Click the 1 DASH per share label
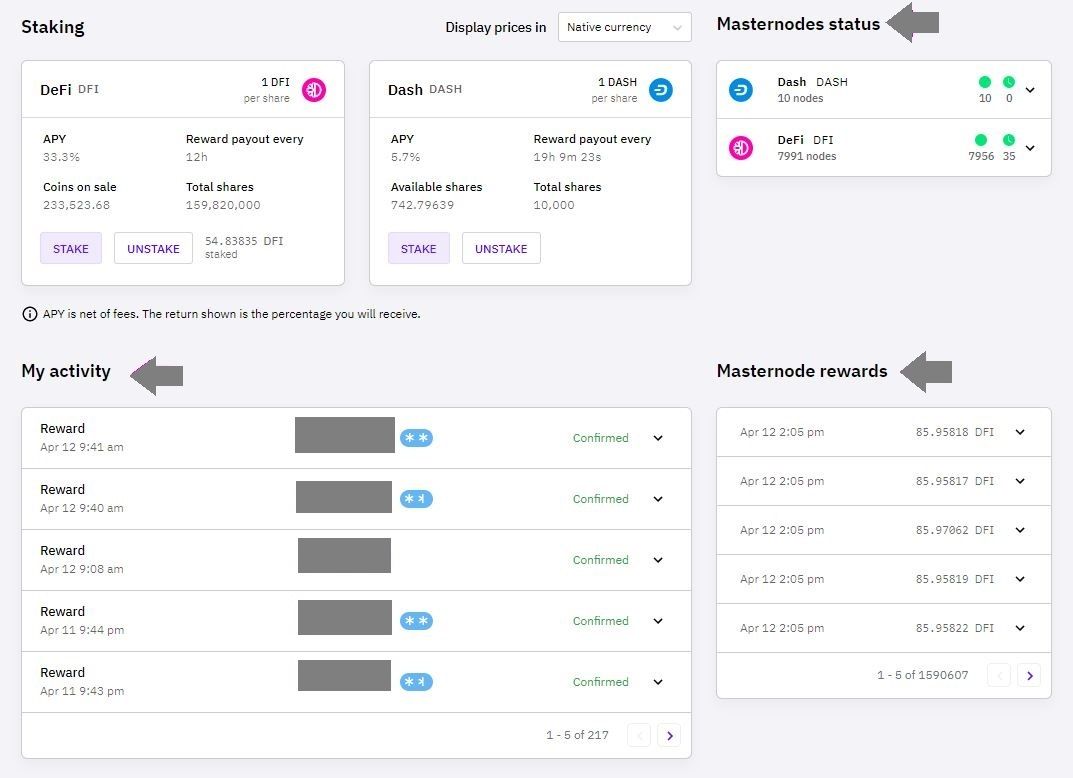The width and height of the screenshot is (1073, 778). click(x=615, y=90)
